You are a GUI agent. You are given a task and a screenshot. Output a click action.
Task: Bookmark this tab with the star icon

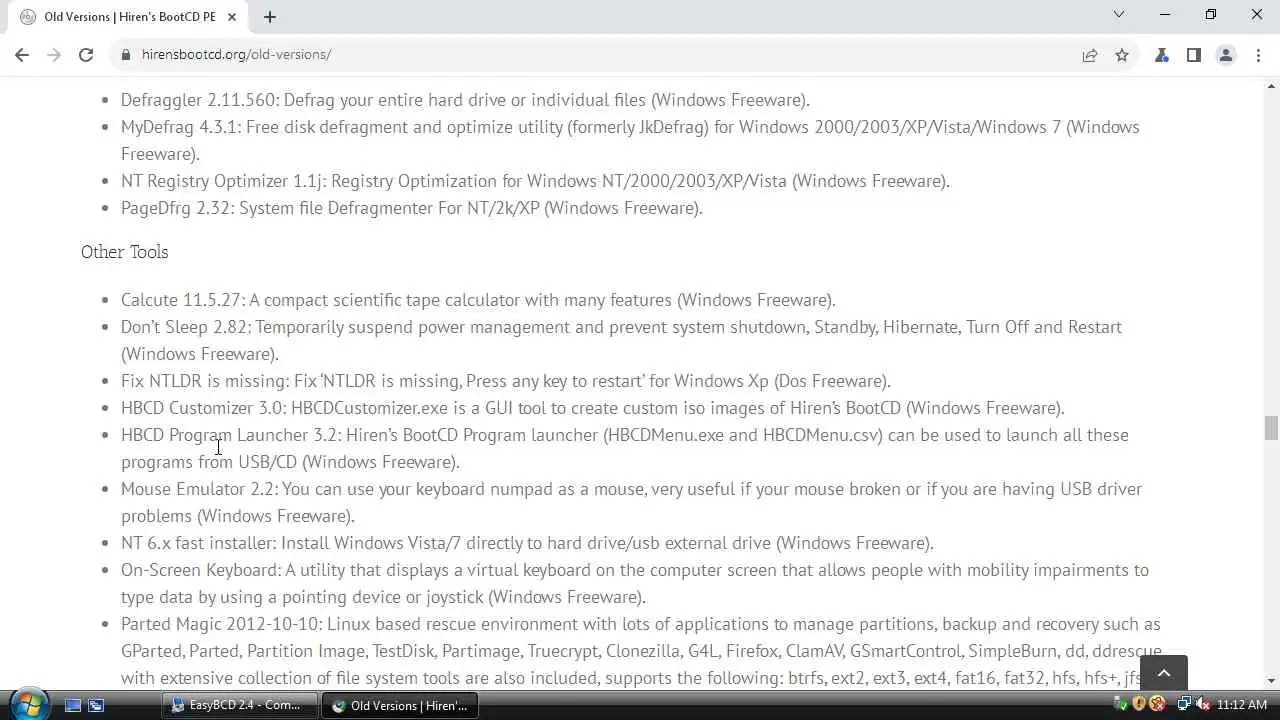(1122, 55)
